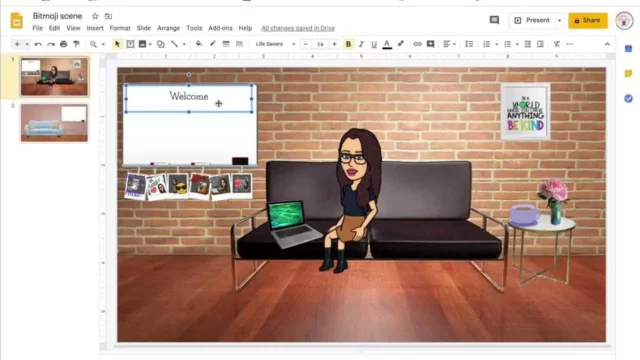This screenshot has width=640, height=360.
Task: Toggle bold formatting
Action: [x=348, y=44]
